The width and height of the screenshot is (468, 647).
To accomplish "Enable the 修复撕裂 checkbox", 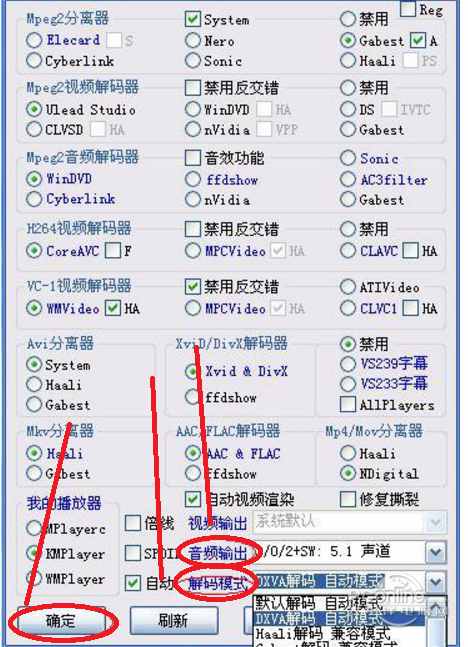I will pos(348,499).
